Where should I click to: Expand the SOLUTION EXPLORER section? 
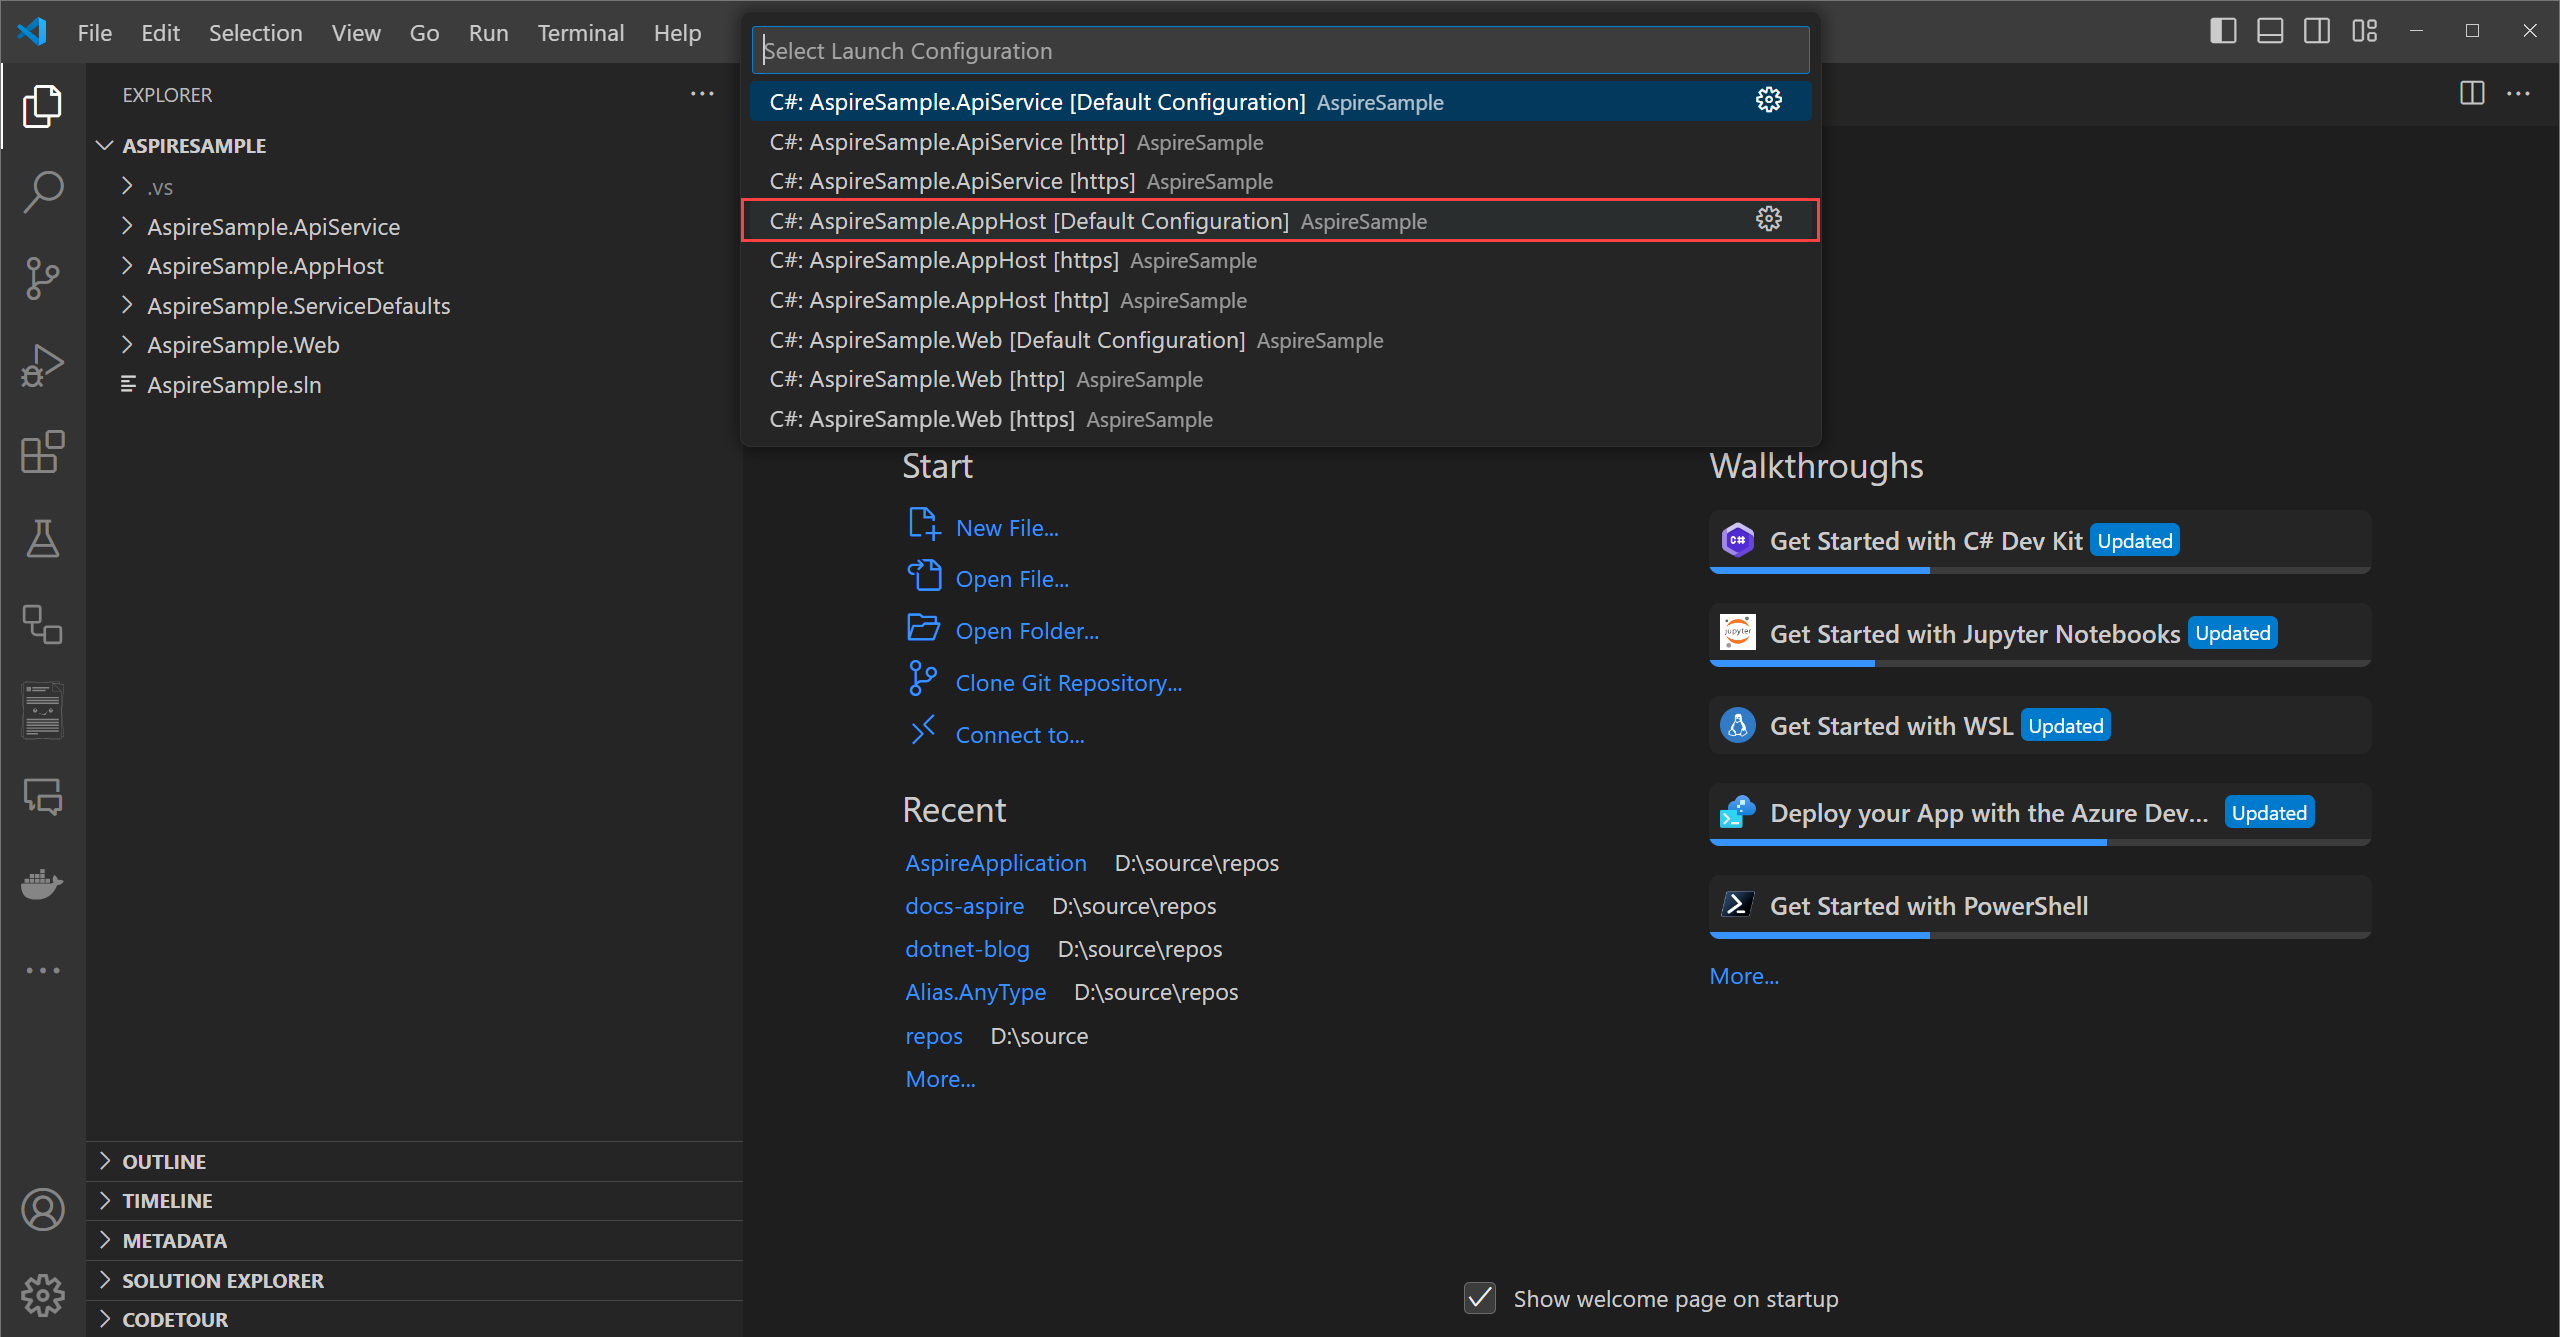click(x=222, y=1280)
